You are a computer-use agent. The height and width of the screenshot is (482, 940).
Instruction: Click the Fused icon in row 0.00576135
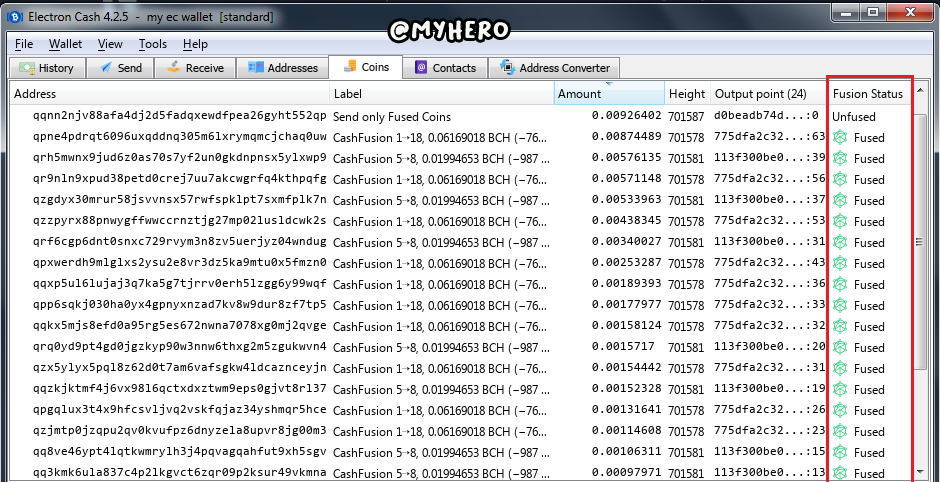pyautogui.click(x=841, y=159)
